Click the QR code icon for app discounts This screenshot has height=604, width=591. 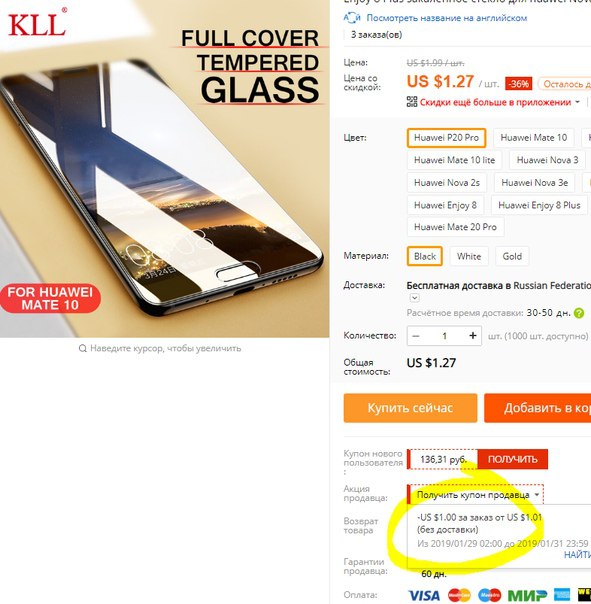coord(412,102)
